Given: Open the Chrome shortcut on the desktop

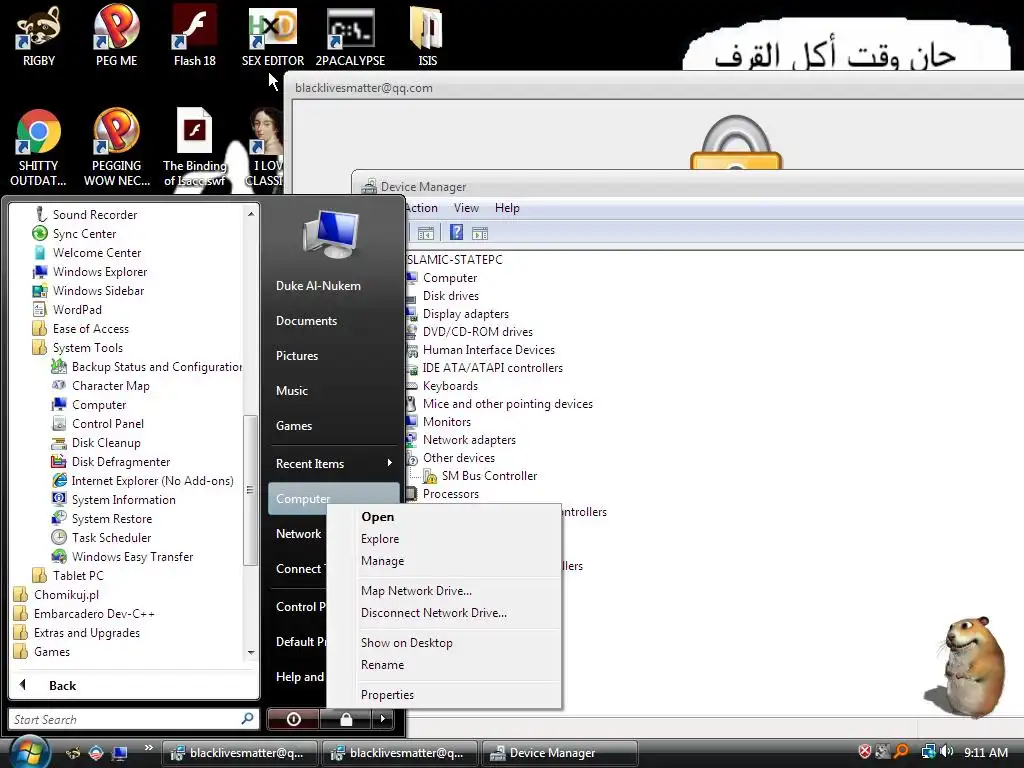Looking at the screenshot, I should 39,148.
